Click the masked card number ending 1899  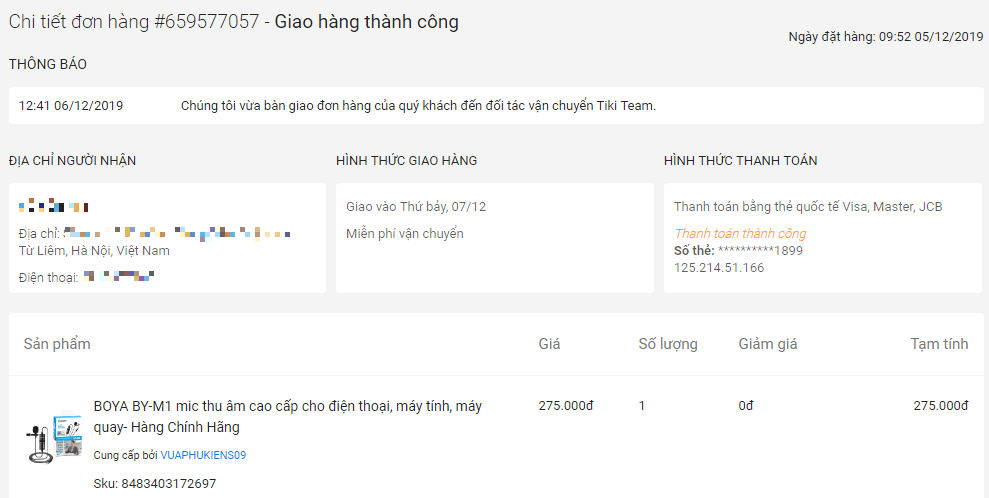click(x=760, y=251)
